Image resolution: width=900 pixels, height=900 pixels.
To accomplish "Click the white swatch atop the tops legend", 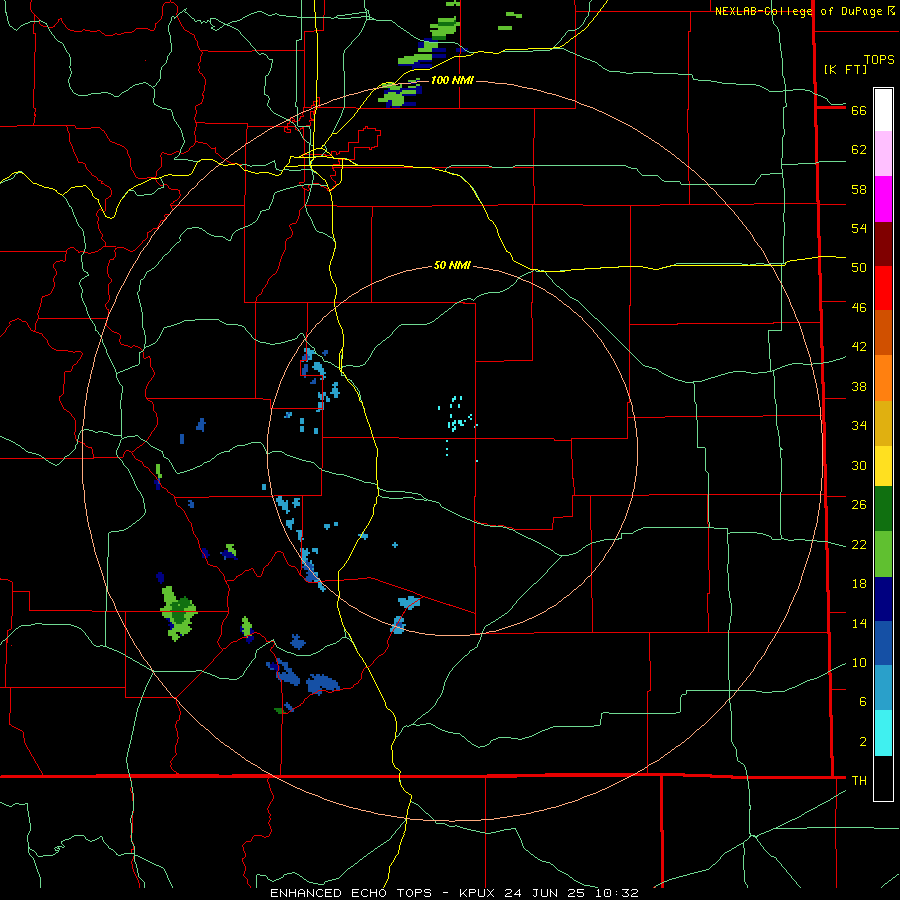I will pyautogui.click(x=883, y=110).
